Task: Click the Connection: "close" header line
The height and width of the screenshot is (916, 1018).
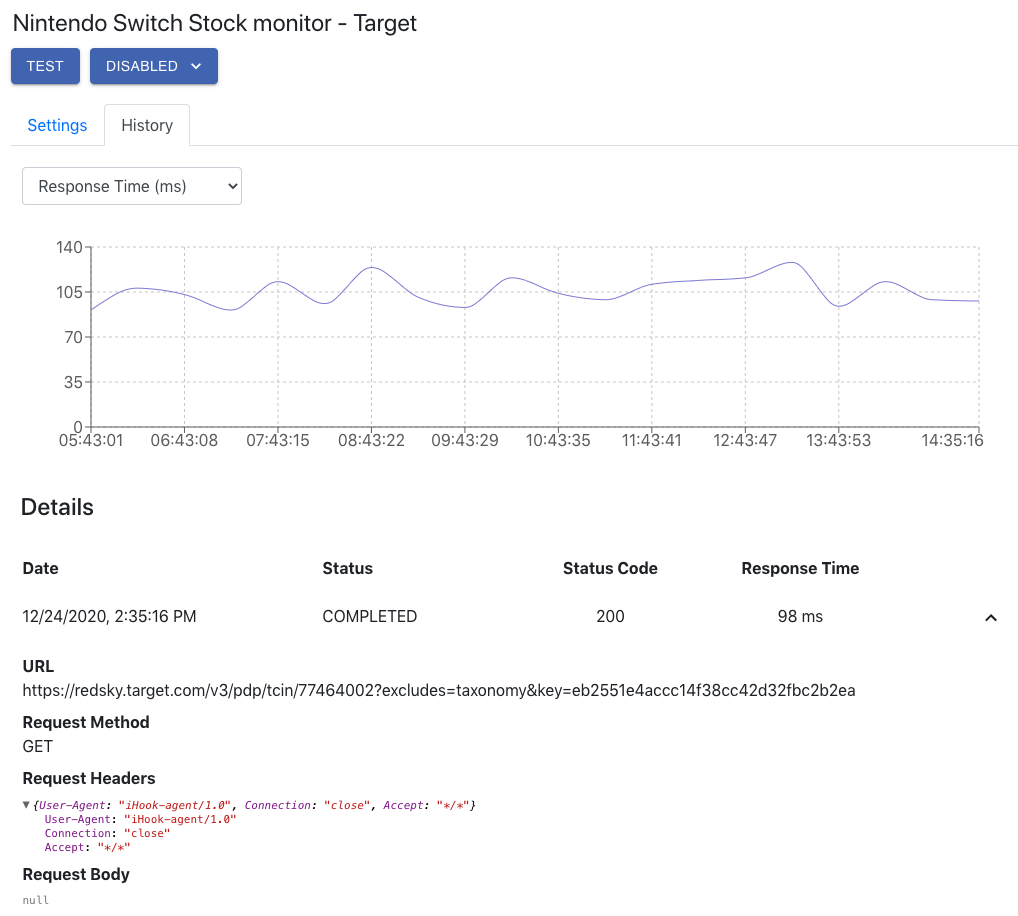Action: tap(107, 833)
